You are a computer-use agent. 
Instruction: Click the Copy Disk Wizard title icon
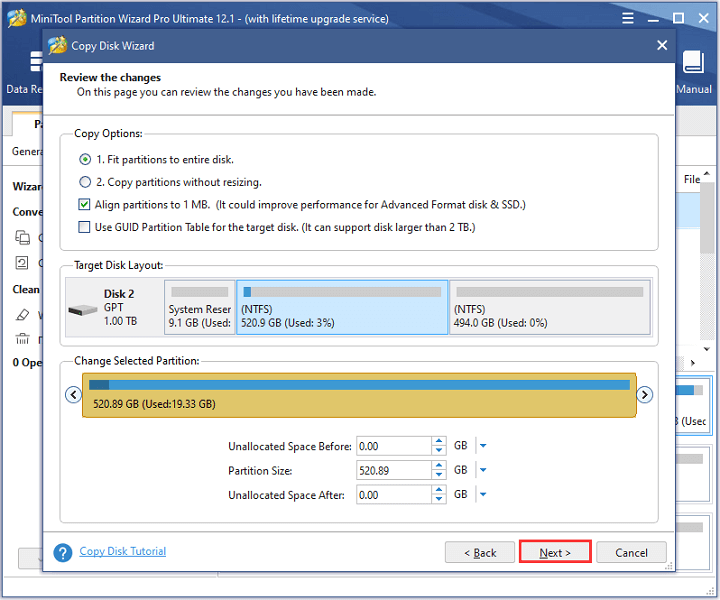58,45
